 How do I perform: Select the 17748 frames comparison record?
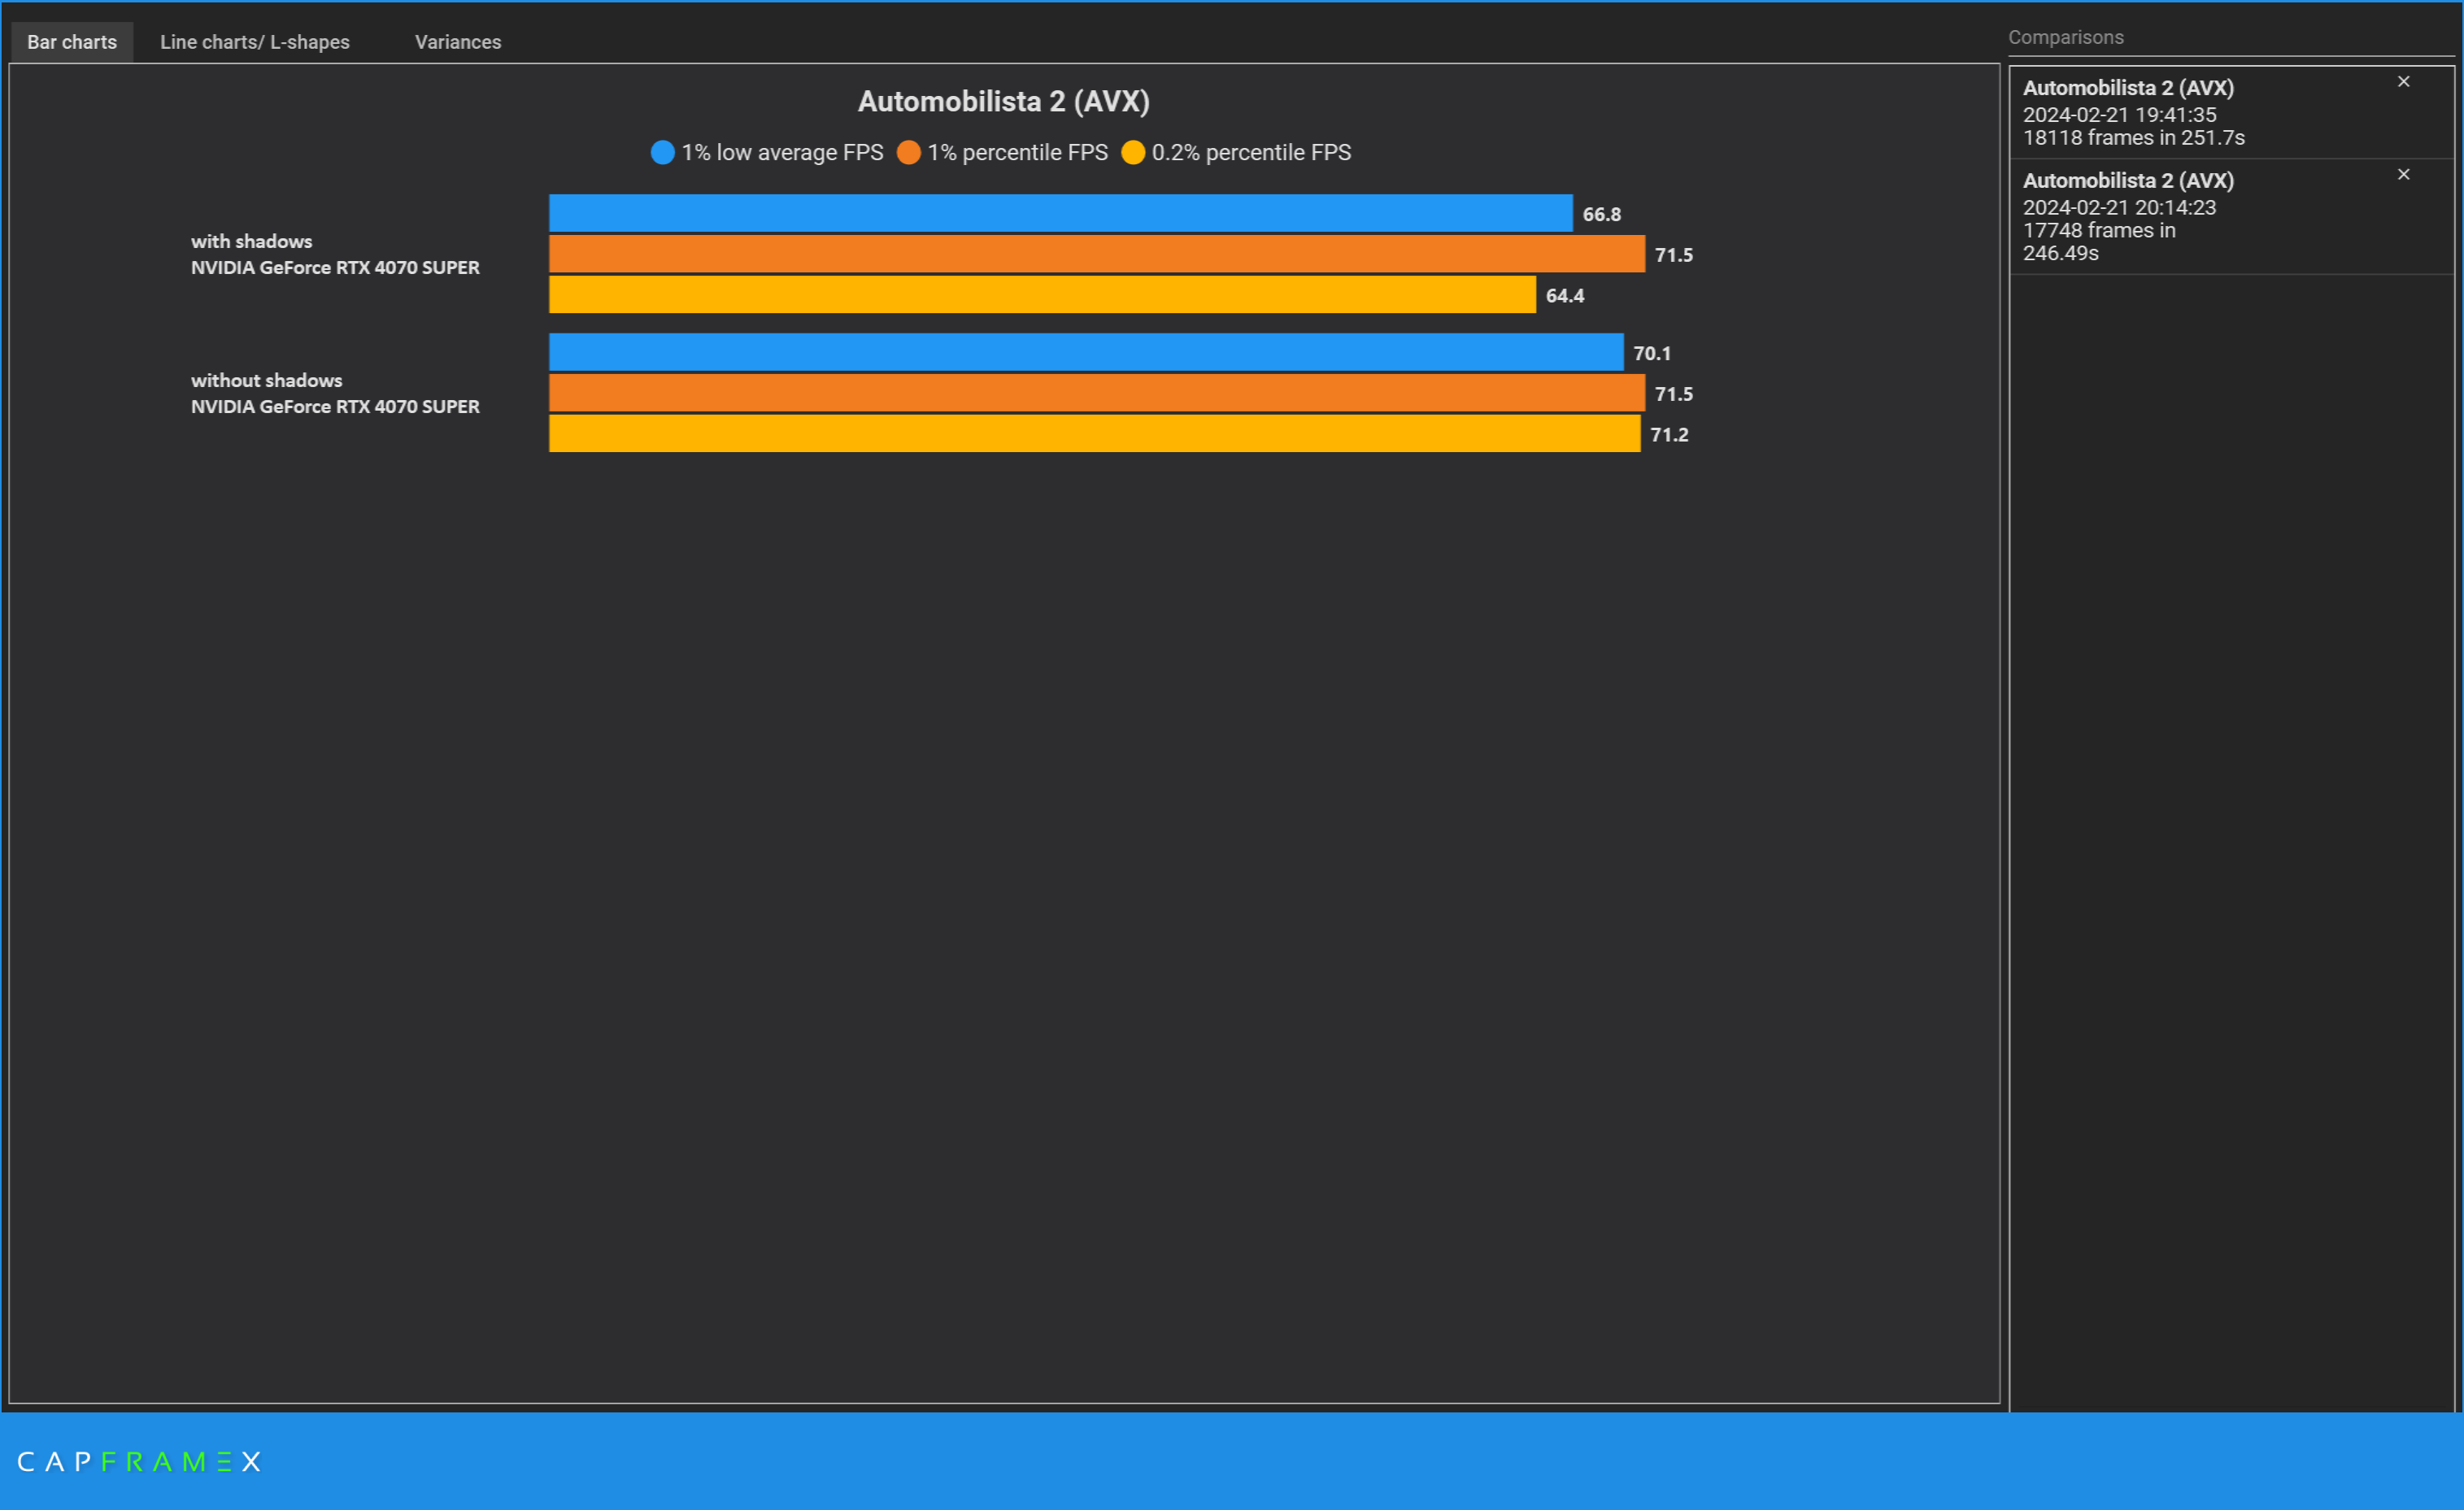[2231, 217]
